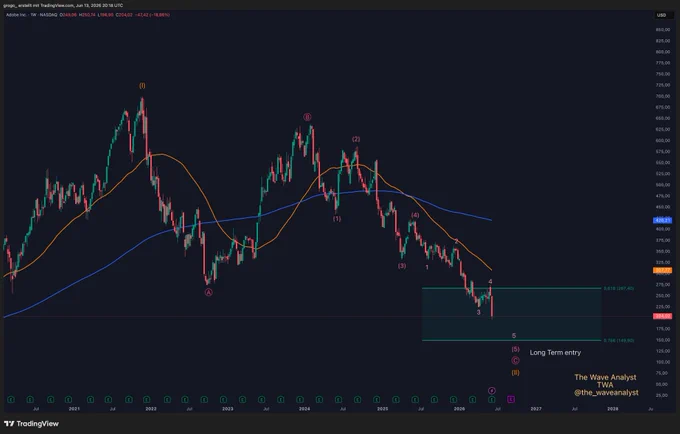Select the orange (II) wave label
Image resolution: width=680 pixels, height=434 pixels.
click(x=515, y=372)
